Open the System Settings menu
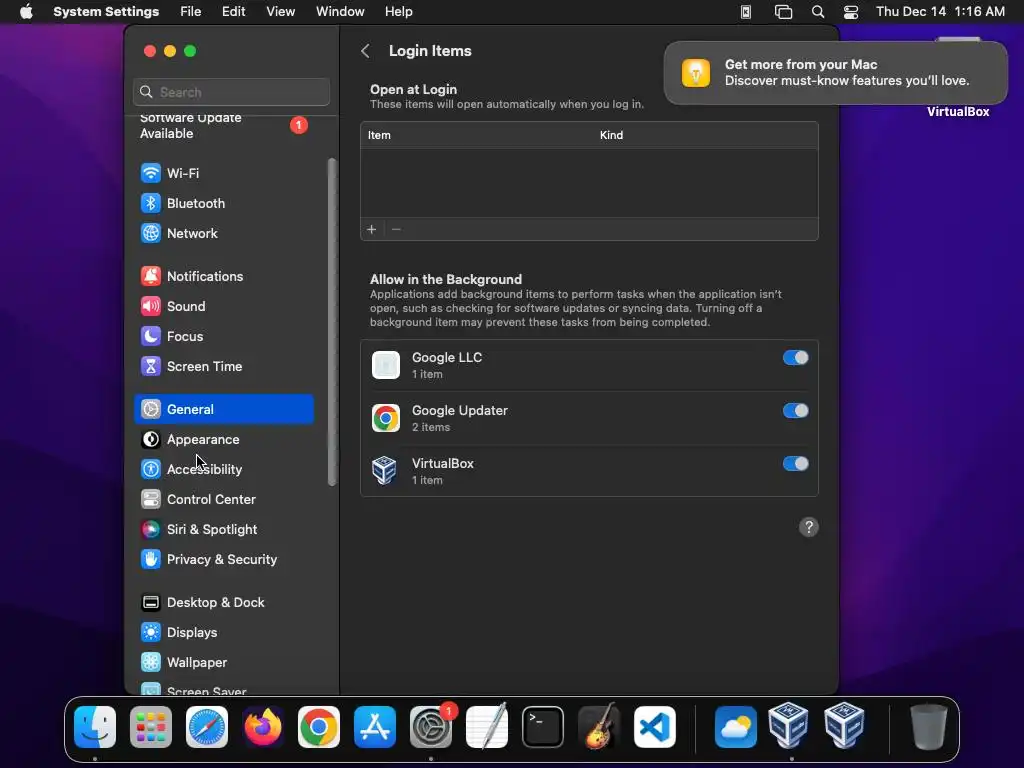Image resolution: width=1024 pixels, height=768 pixels. (106, 12)
